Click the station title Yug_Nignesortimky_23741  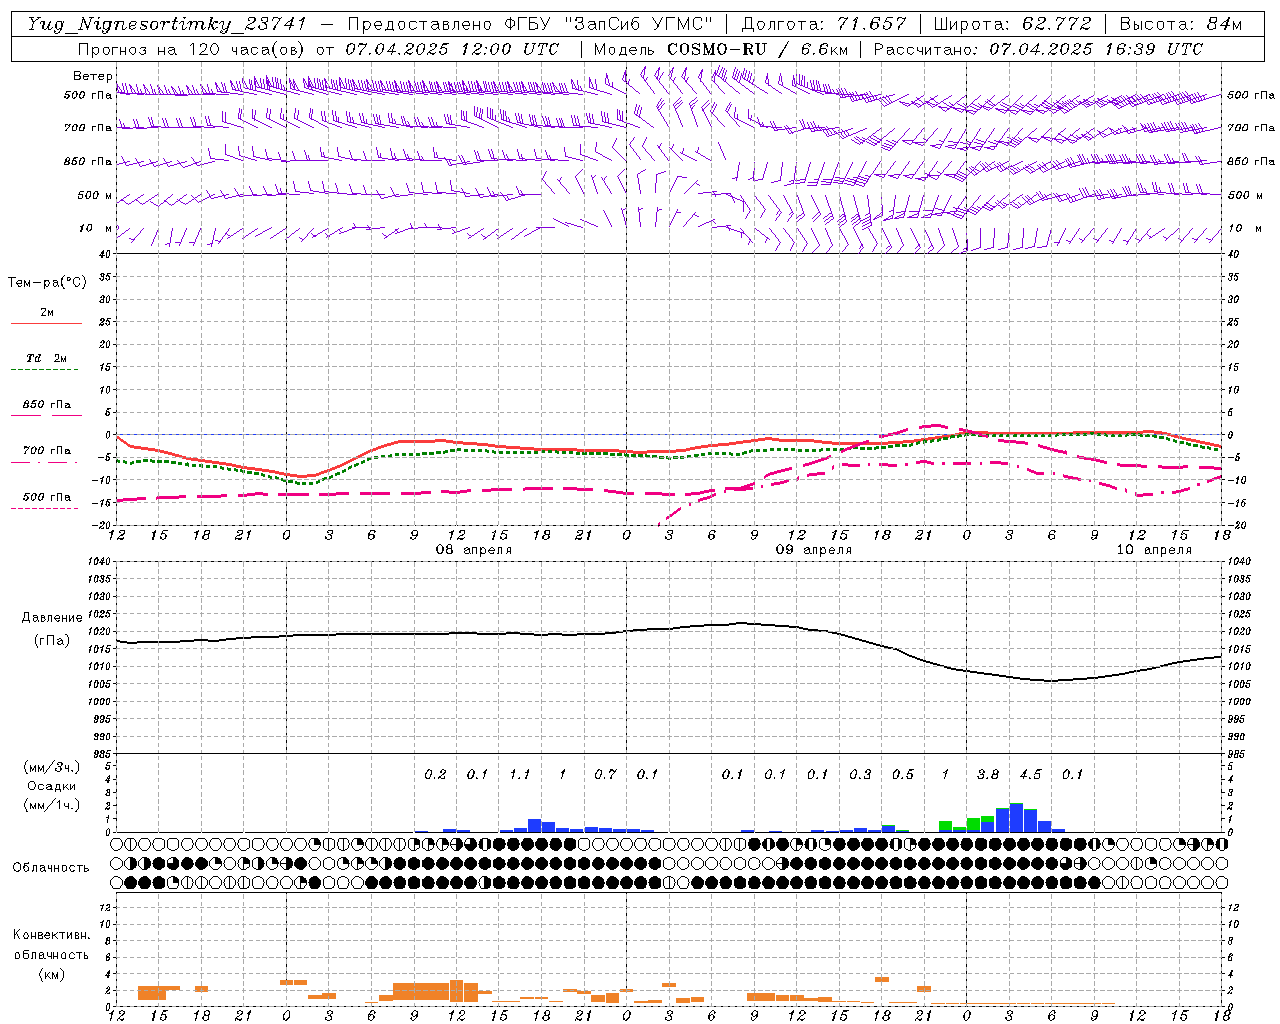pos(167,24)
